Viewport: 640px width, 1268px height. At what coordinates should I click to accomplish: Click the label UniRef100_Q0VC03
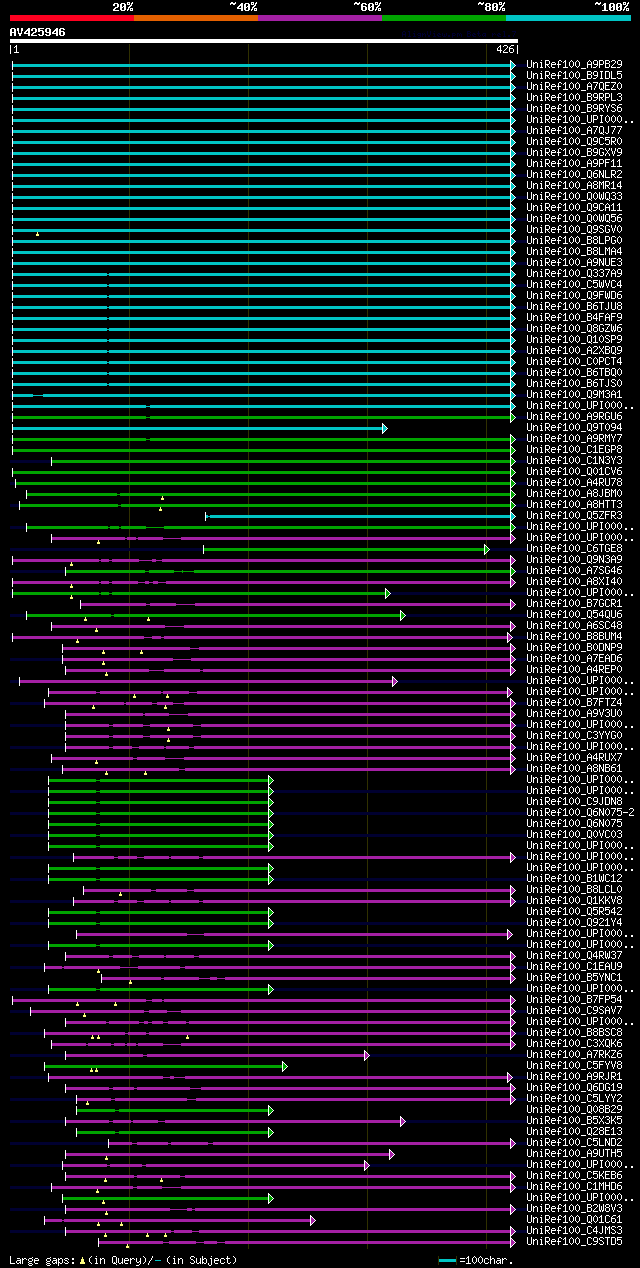pyautogui.click(x=574, y=835)
